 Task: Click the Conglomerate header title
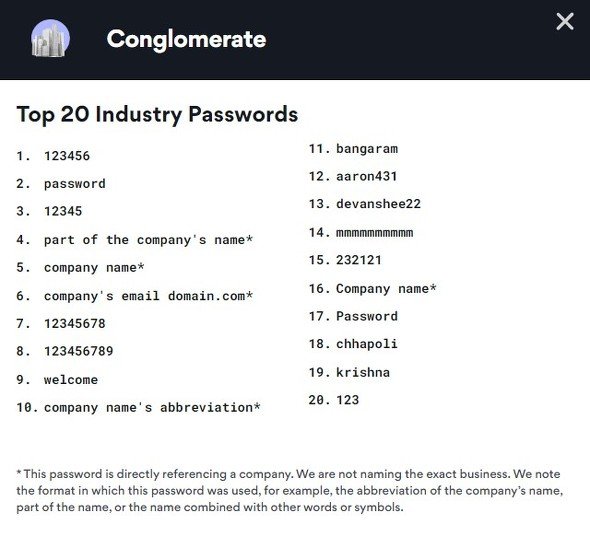(x=186, y=39)
